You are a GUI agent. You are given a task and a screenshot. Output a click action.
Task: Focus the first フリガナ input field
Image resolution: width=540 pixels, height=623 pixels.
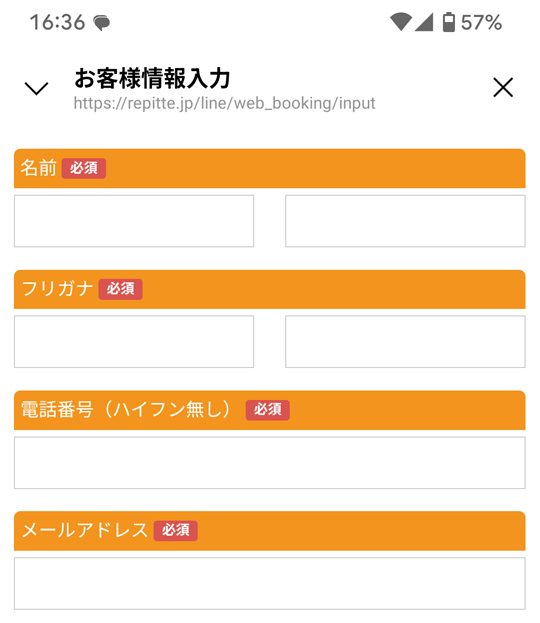pos(134,342)
